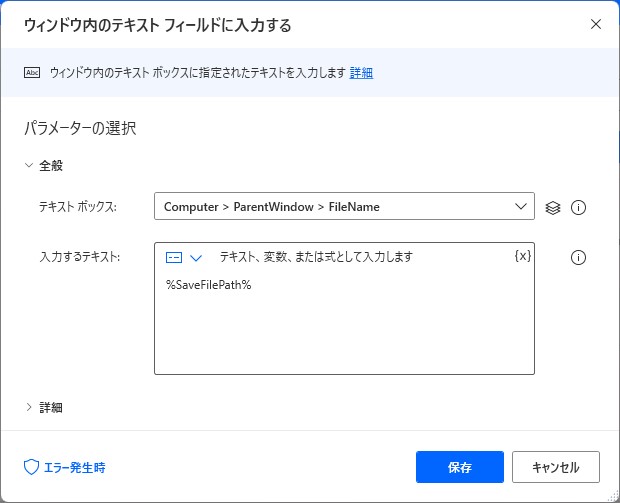Expand the 詳細 section
The image size is (620, 503).
pyautogui.click(x=44, y=407)
